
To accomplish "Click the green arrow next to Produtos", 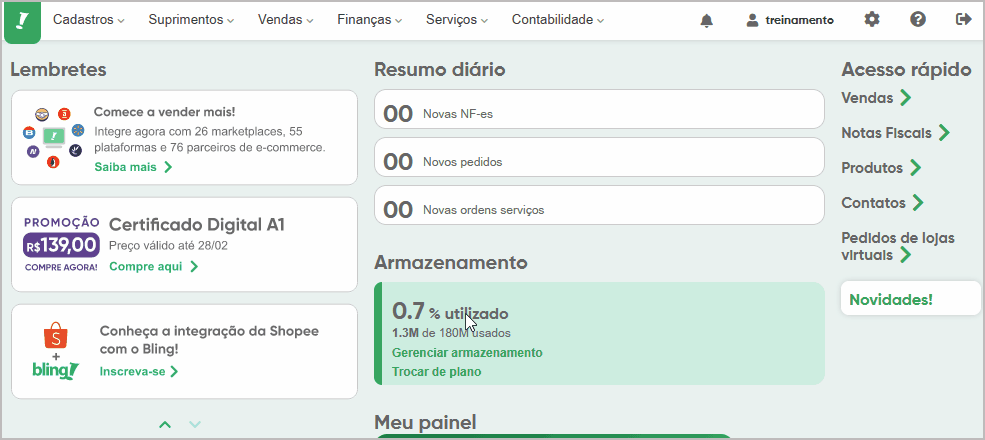I will coord(915,168).
